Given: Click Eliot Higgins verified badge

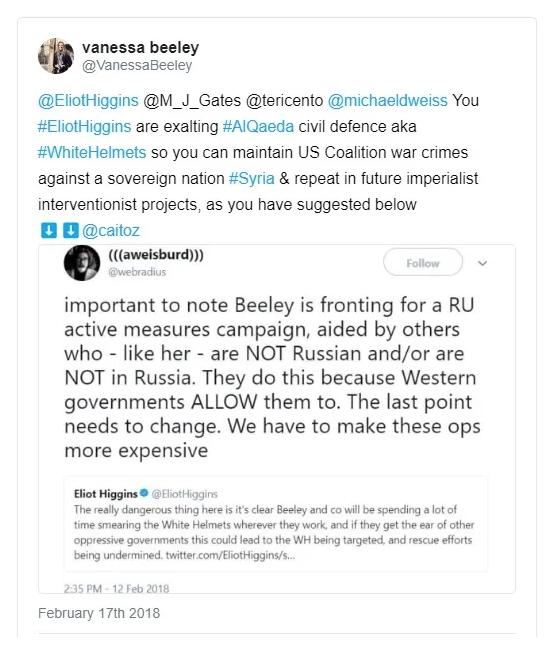Looking at the screenshot, I should point(144,493).
